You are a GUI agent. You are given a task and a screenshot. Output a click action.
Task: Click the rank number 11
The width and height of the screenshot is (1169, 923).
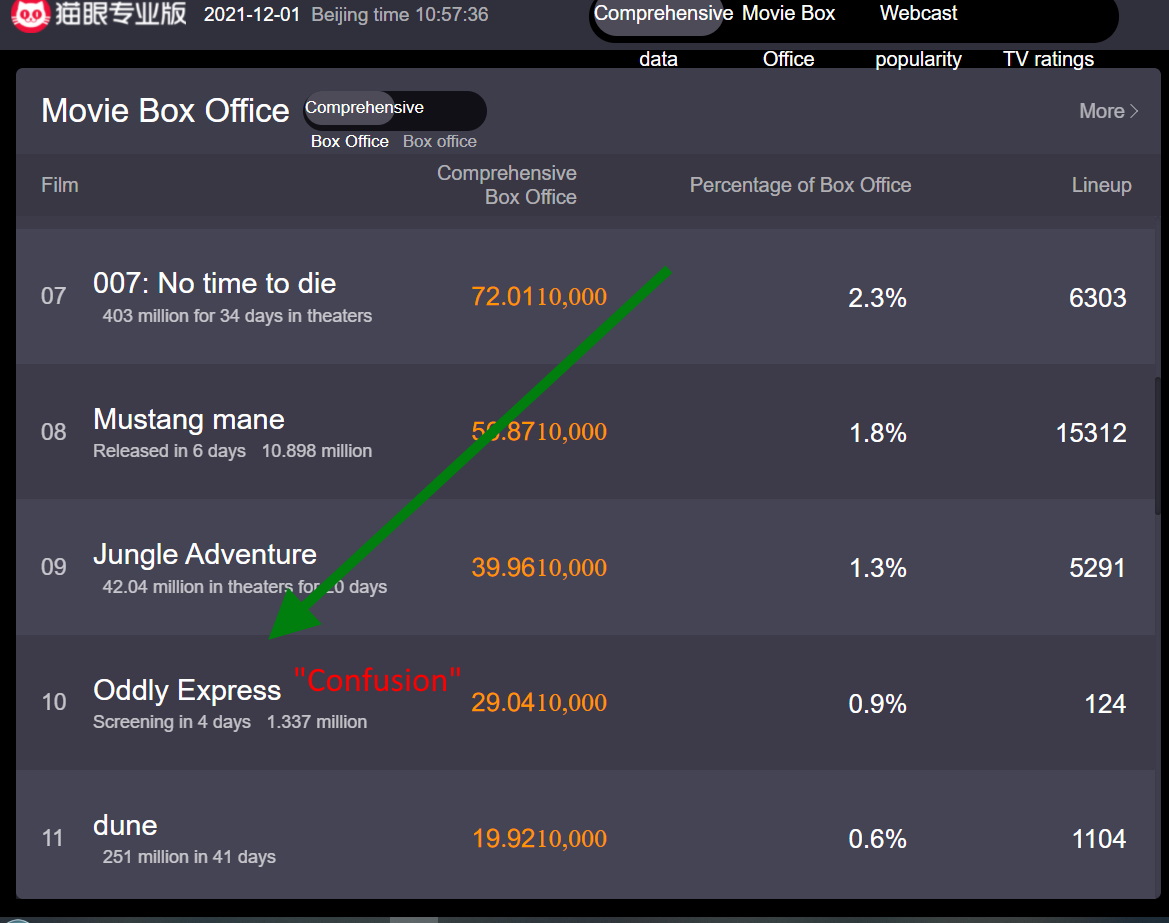53,838
